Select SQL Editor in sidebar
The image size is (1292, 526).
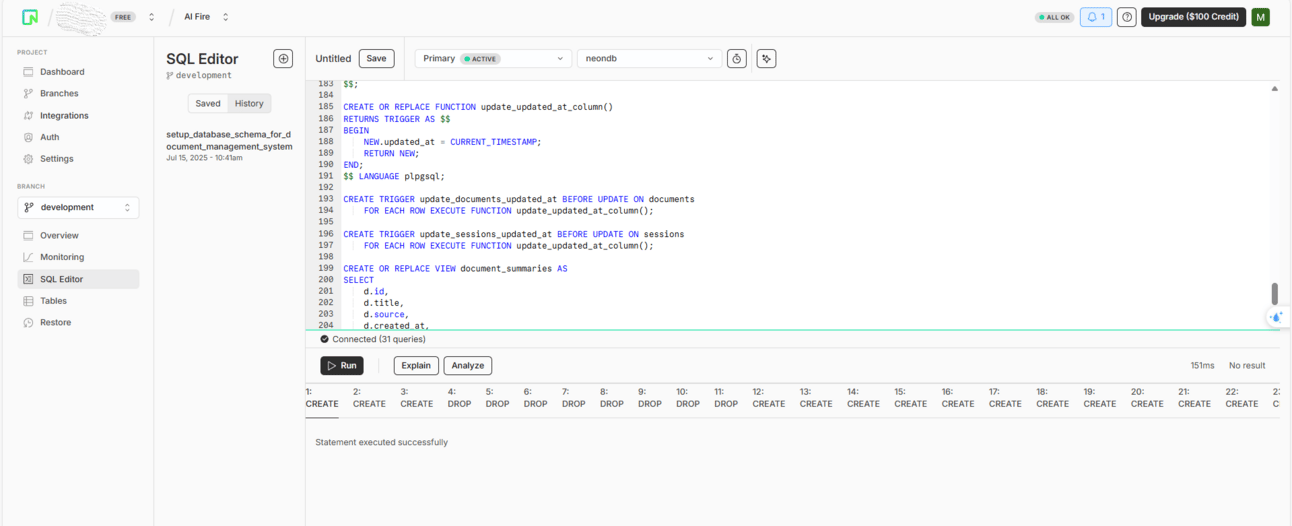point(78,279)
